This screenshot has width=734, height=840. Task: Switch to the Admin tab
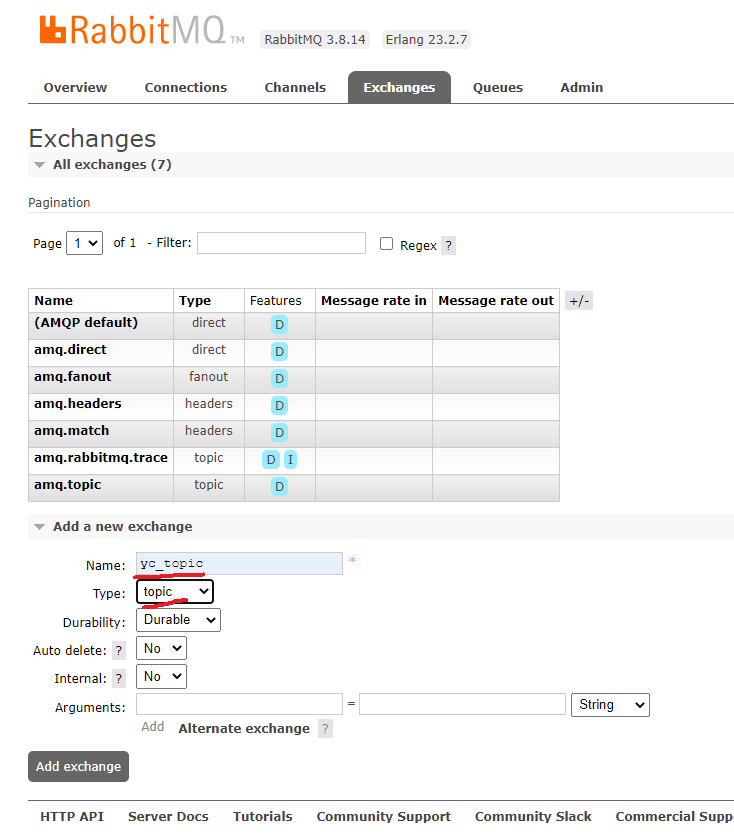[582, 87]
